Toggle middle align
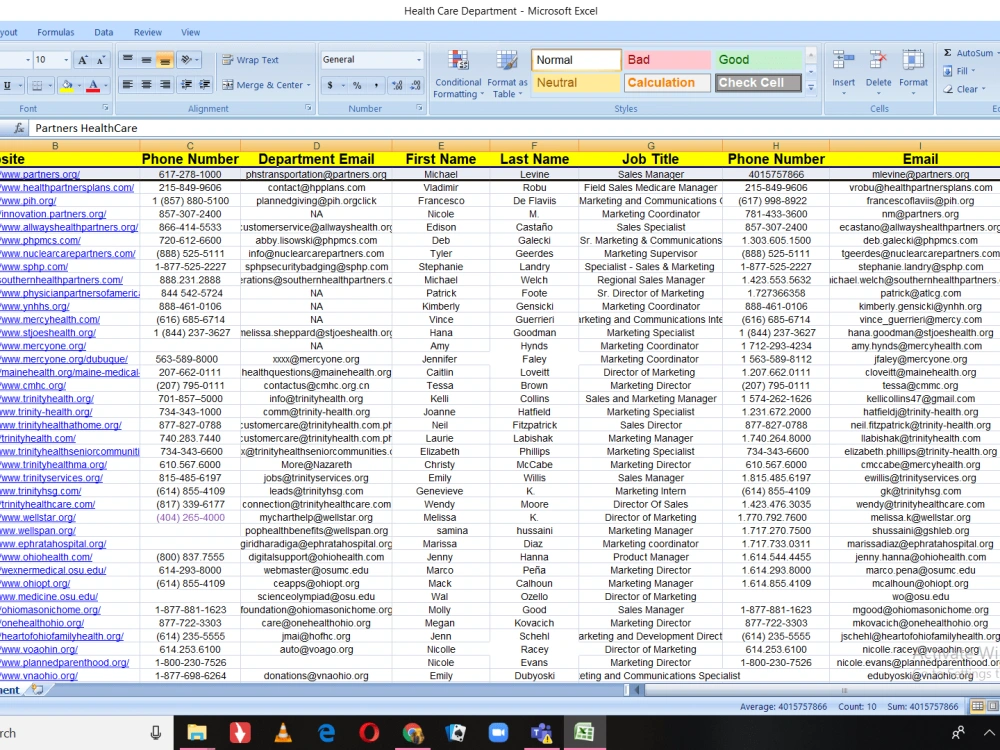 [146, 60]
